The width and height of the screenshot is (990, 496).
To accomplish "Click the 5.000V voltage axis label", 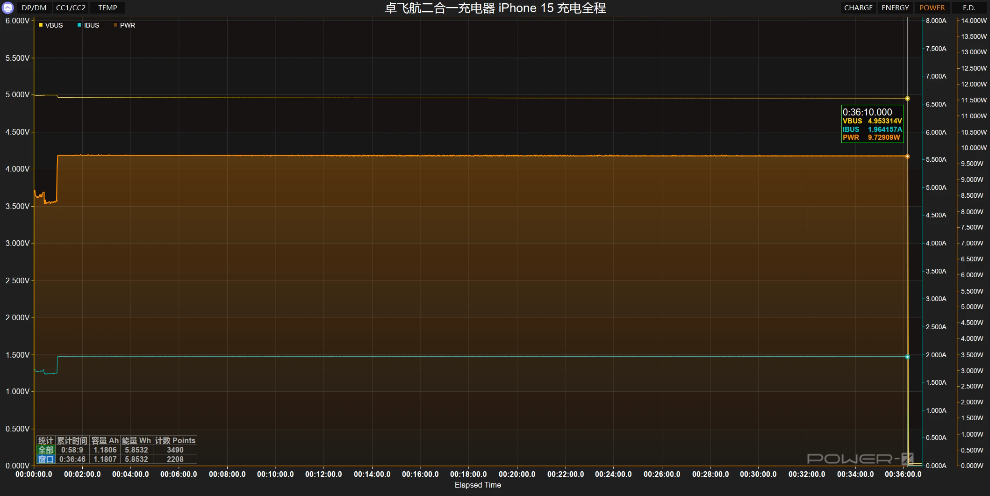I will pyautogui.click(x=17, y=95).
